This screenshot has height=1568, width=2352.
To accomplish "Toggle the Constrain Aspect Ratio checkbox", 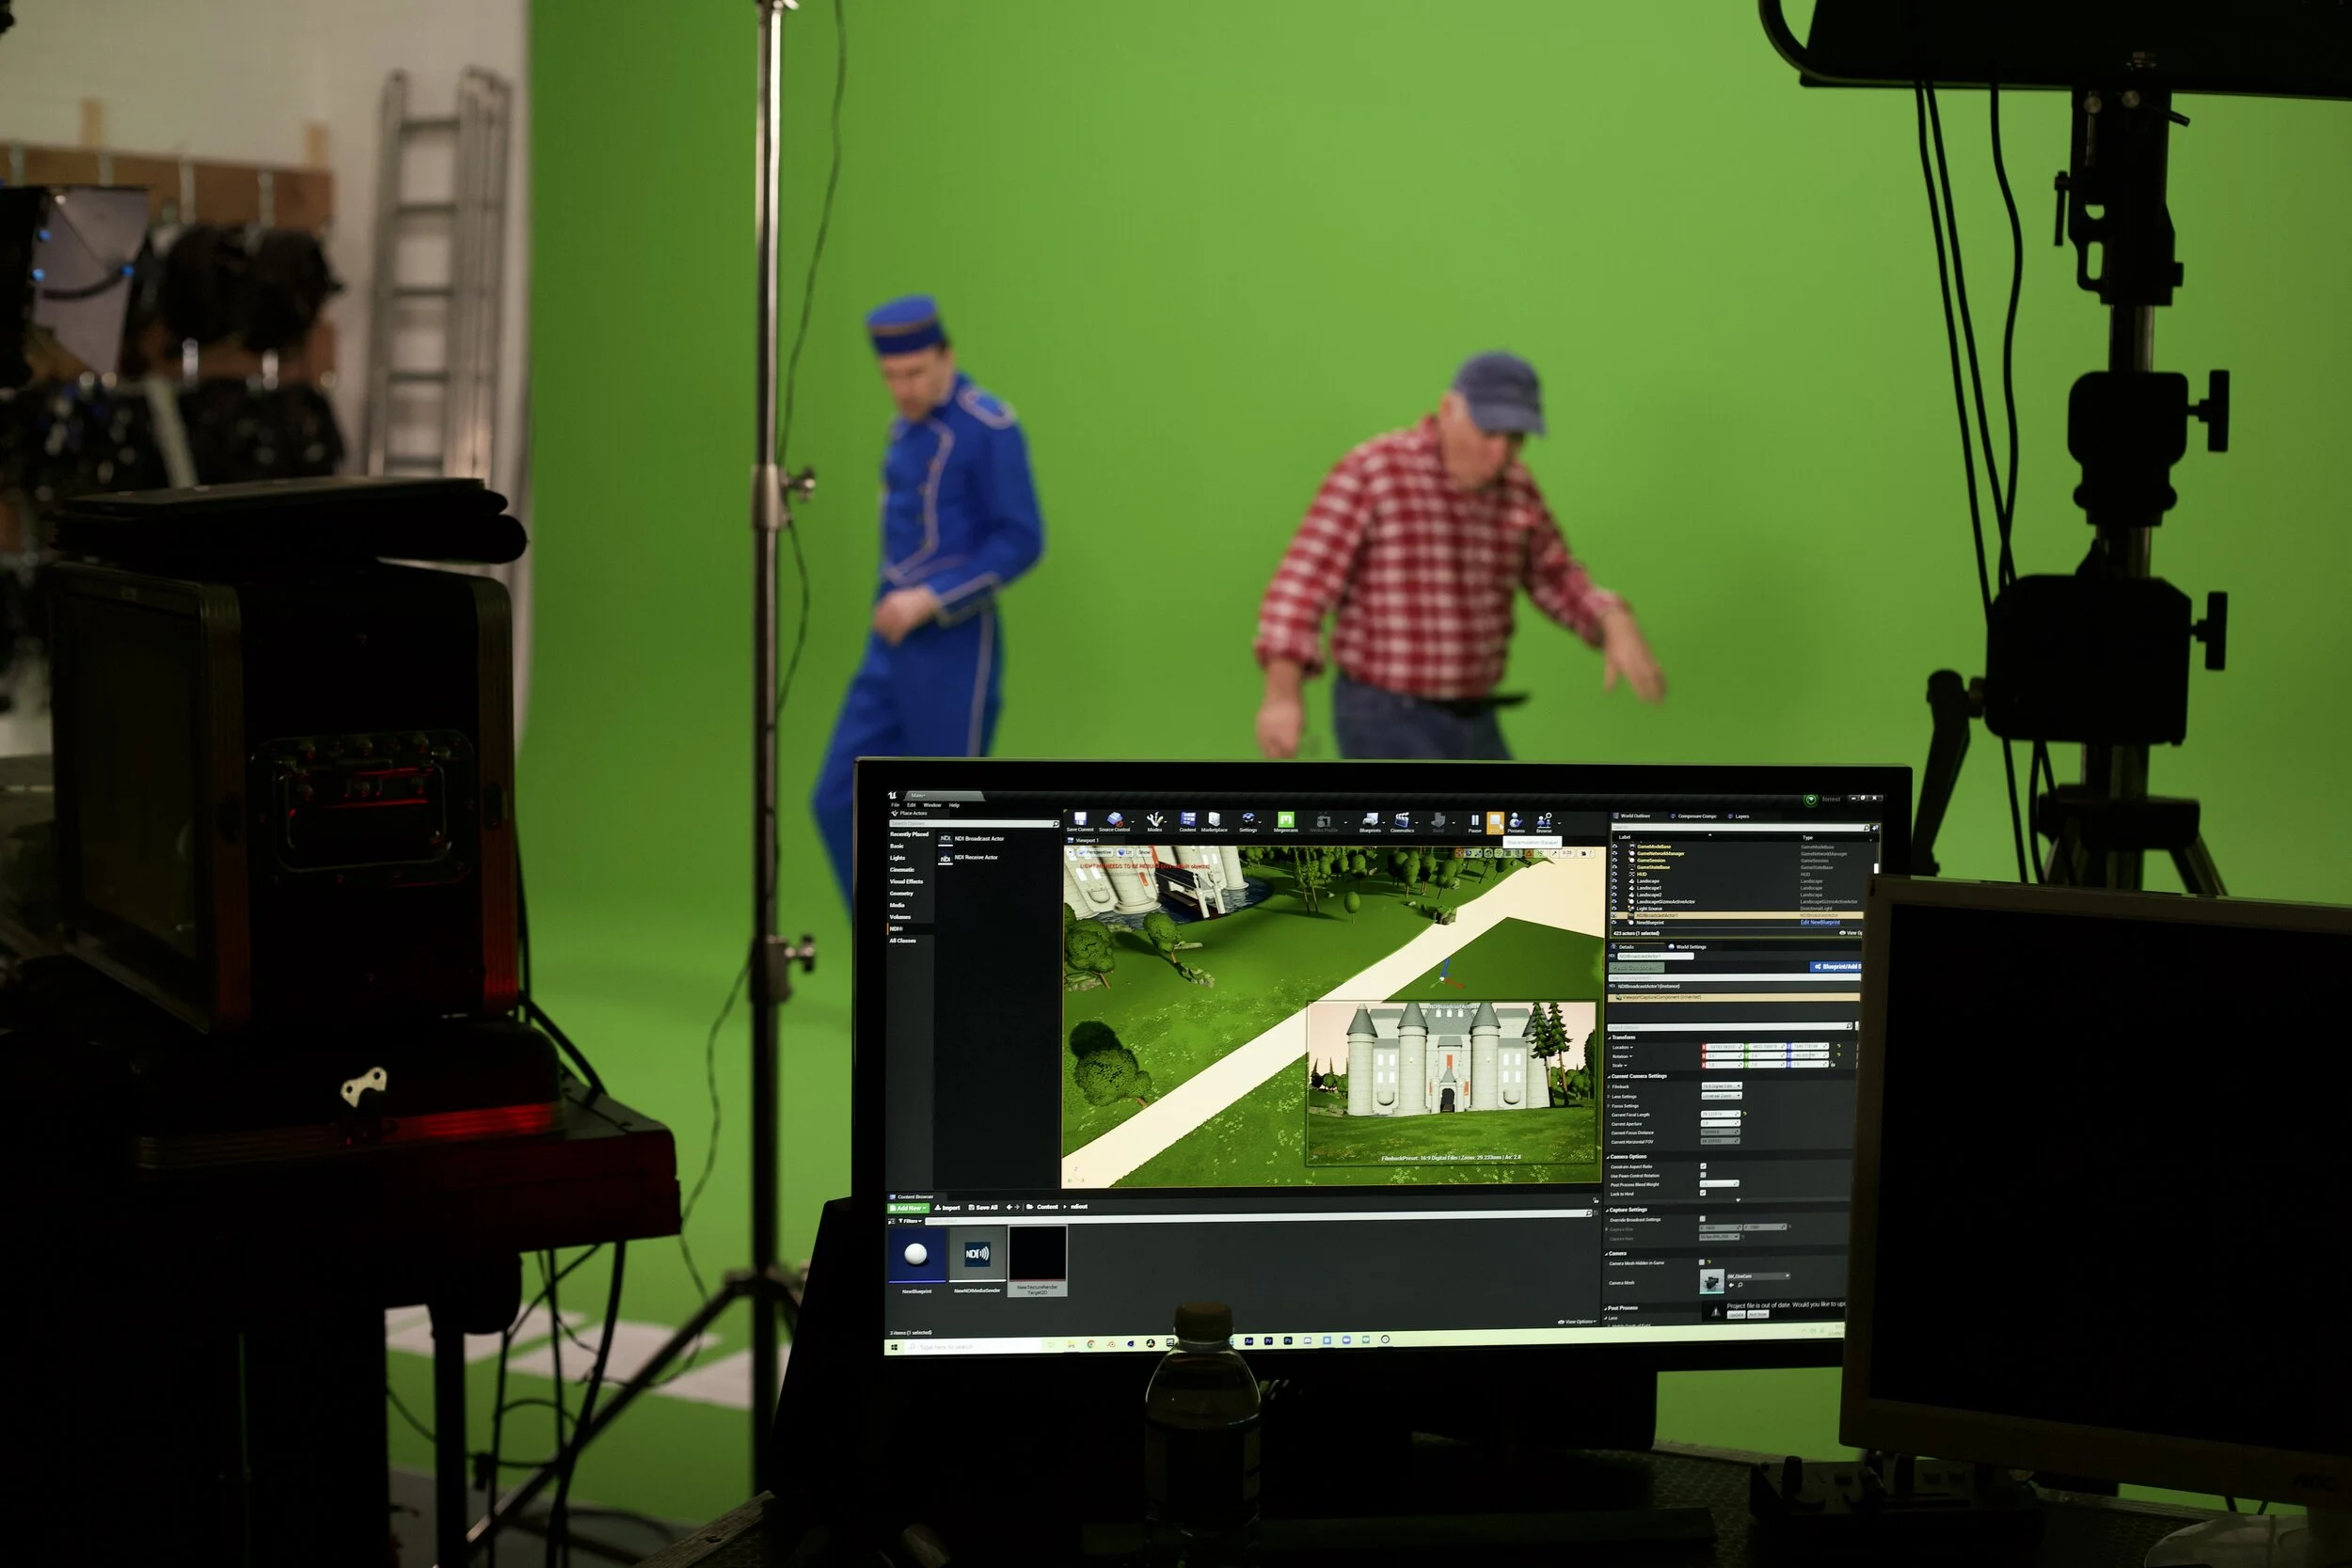I will pos(1703,1166).
